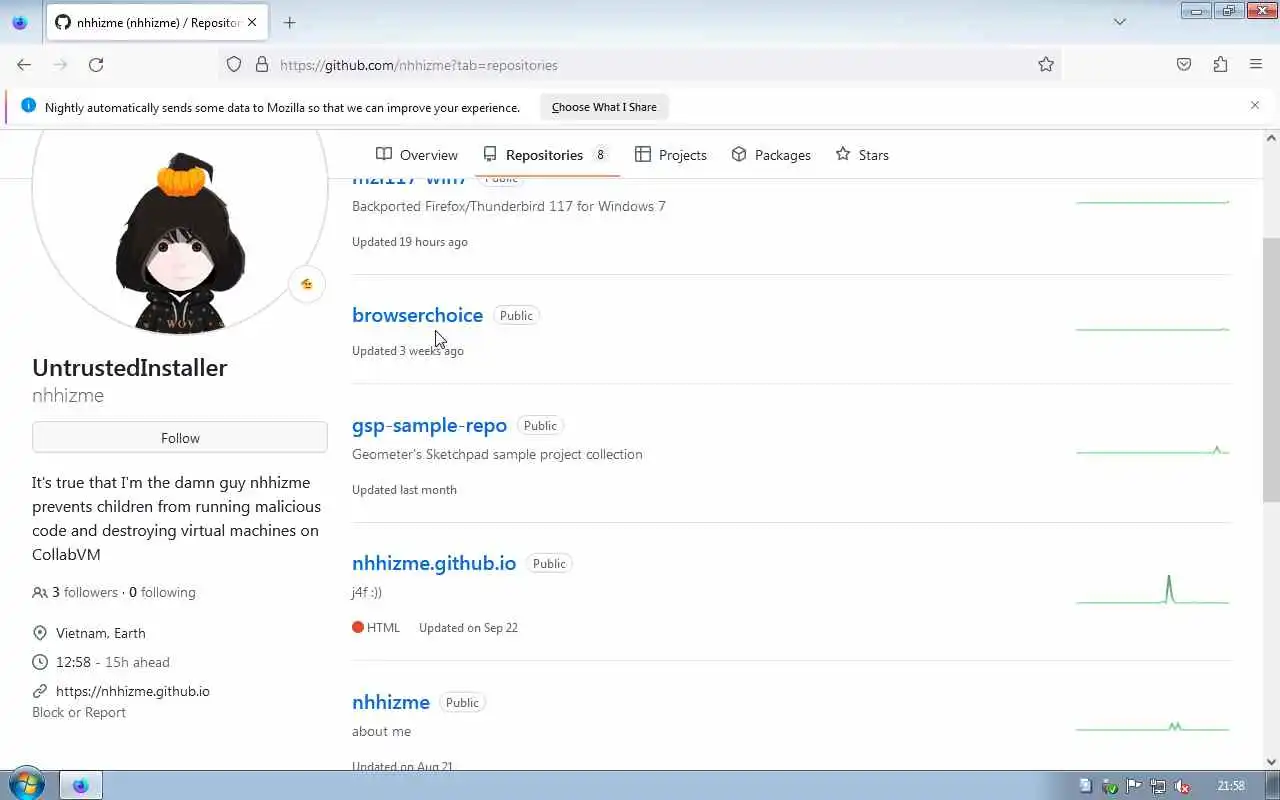
Task: Click 'Updated 3 weeks ago' text
Action: [x=408, y=351]
